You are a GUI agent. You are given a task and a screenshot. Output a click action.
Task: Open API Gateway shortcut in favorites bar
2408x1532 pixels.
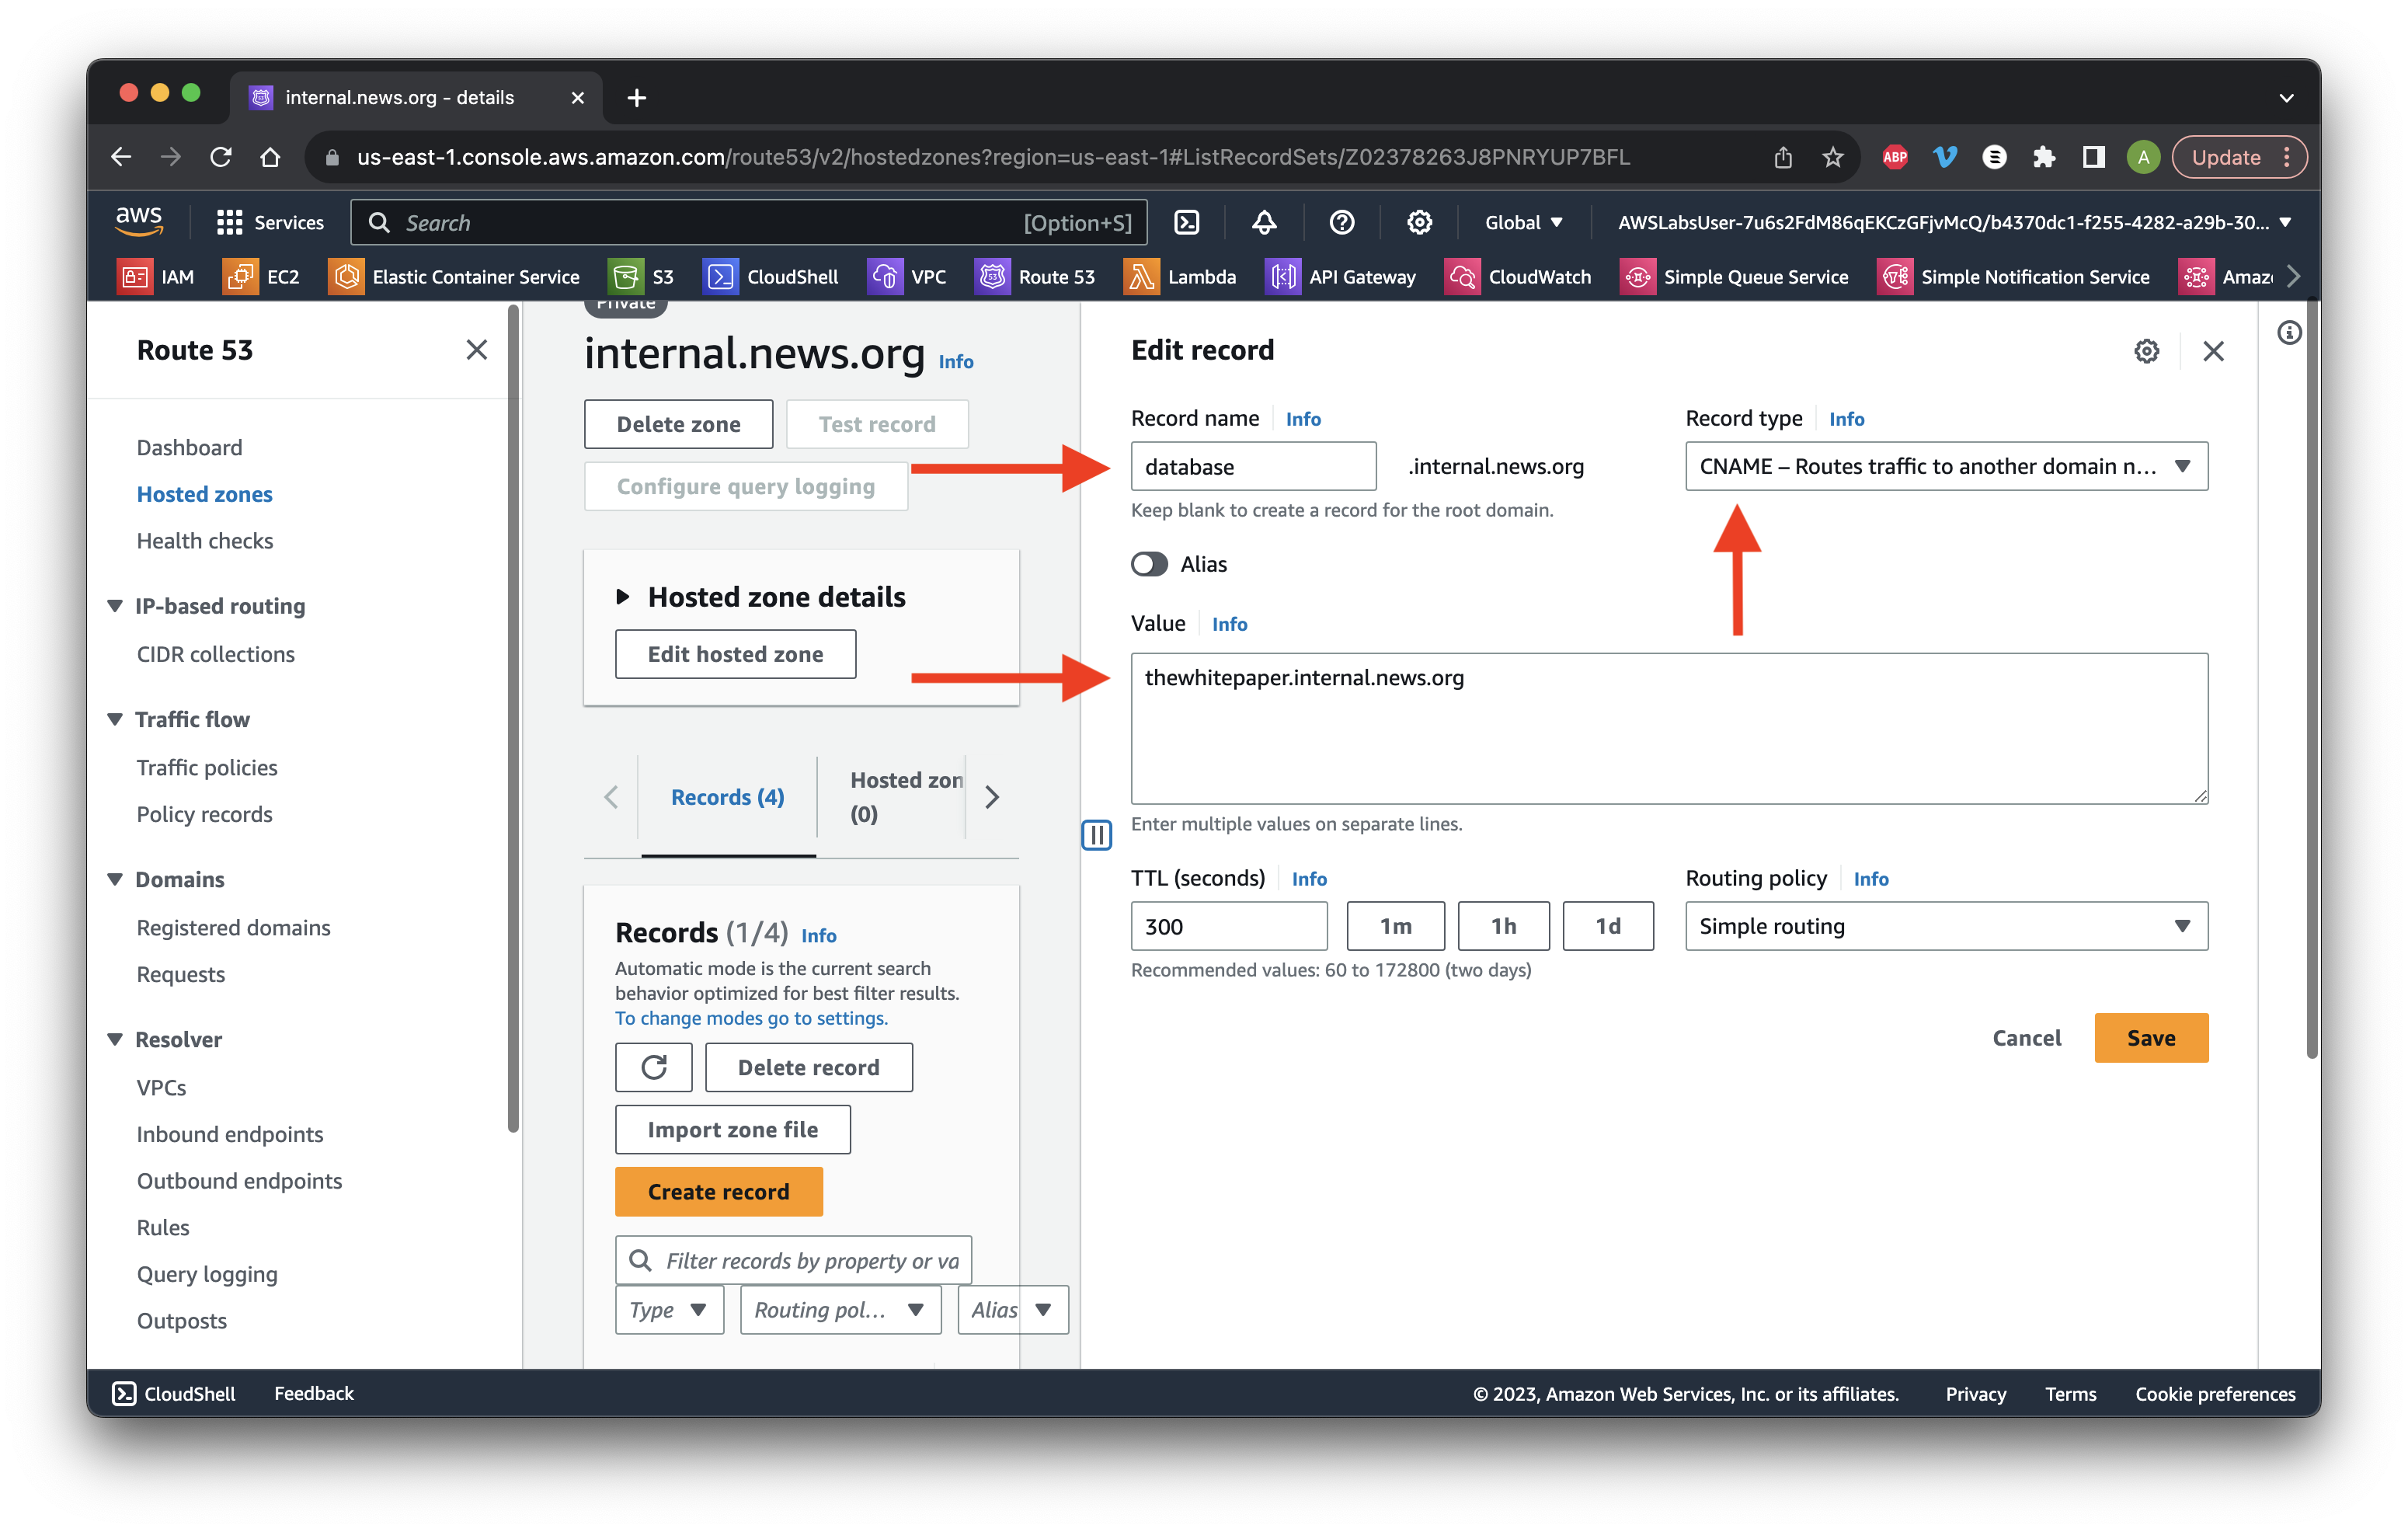(x=1341, y=277)
